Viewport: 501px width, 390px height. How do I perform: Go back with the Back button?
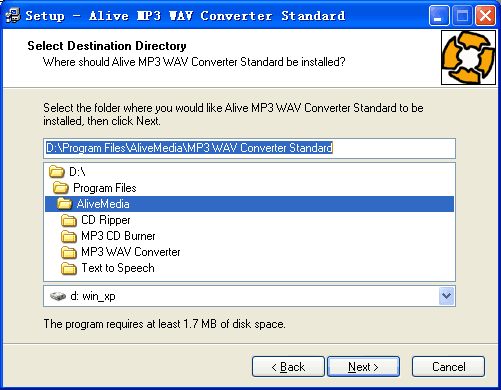click(288, 367)
